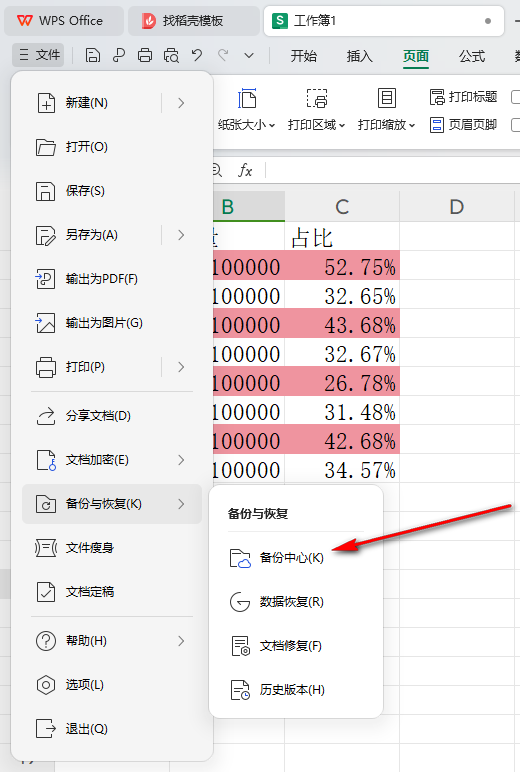Click the 占比 header cell
Image resolution: width=520 pixels, height=772 pixels.
click(342, 237)
